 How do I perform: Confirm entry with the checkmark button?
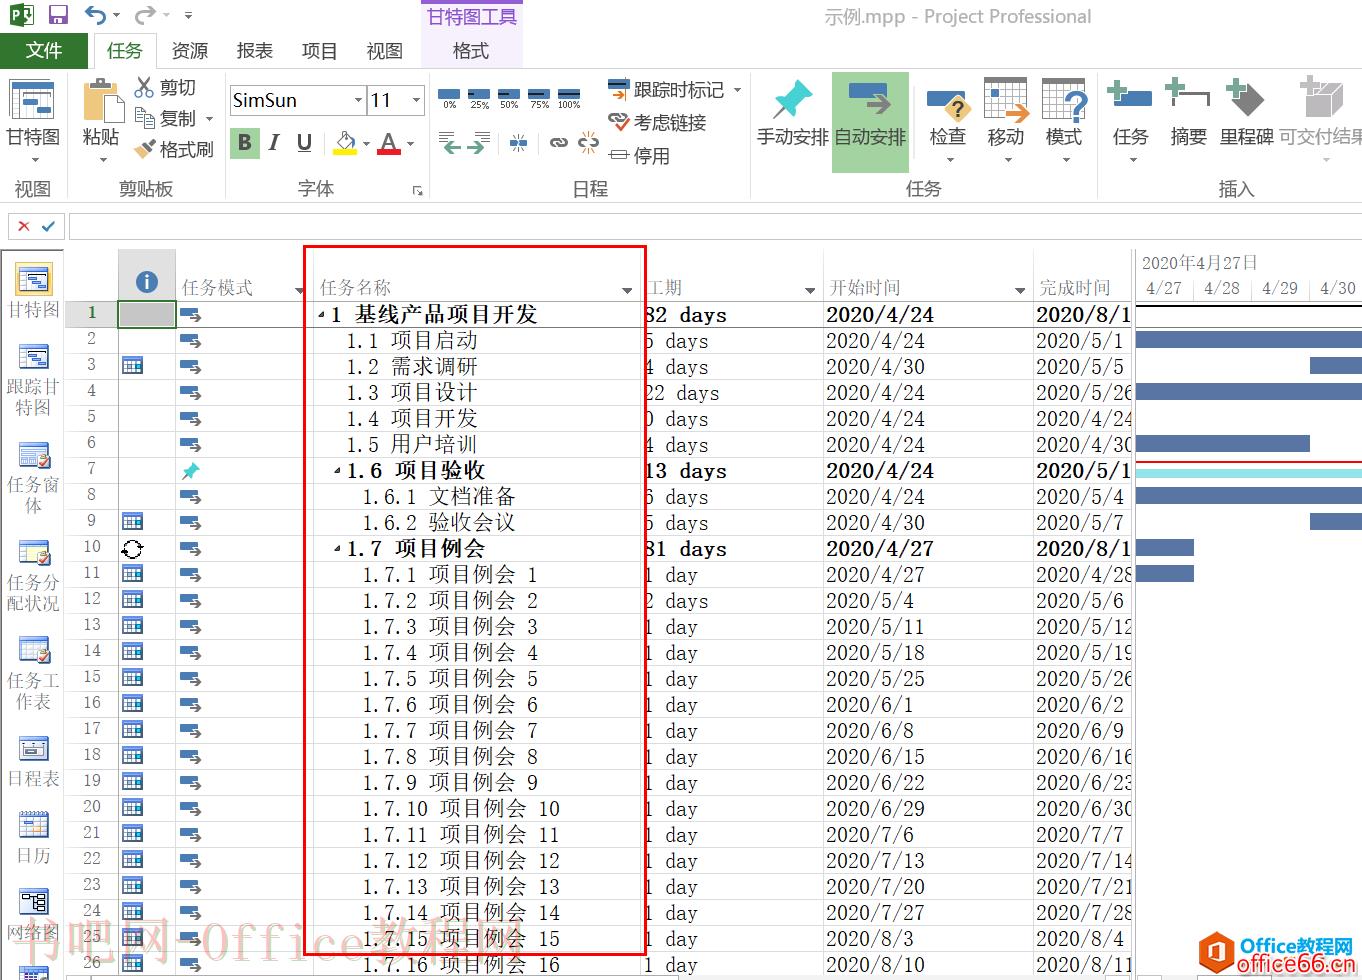click(48, 226)
